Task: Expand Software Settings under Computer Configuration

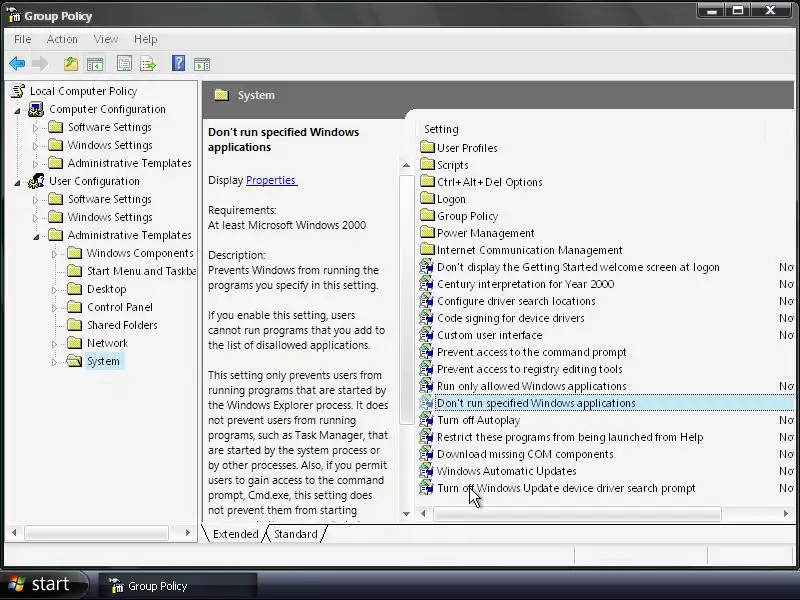Action: 35,128
